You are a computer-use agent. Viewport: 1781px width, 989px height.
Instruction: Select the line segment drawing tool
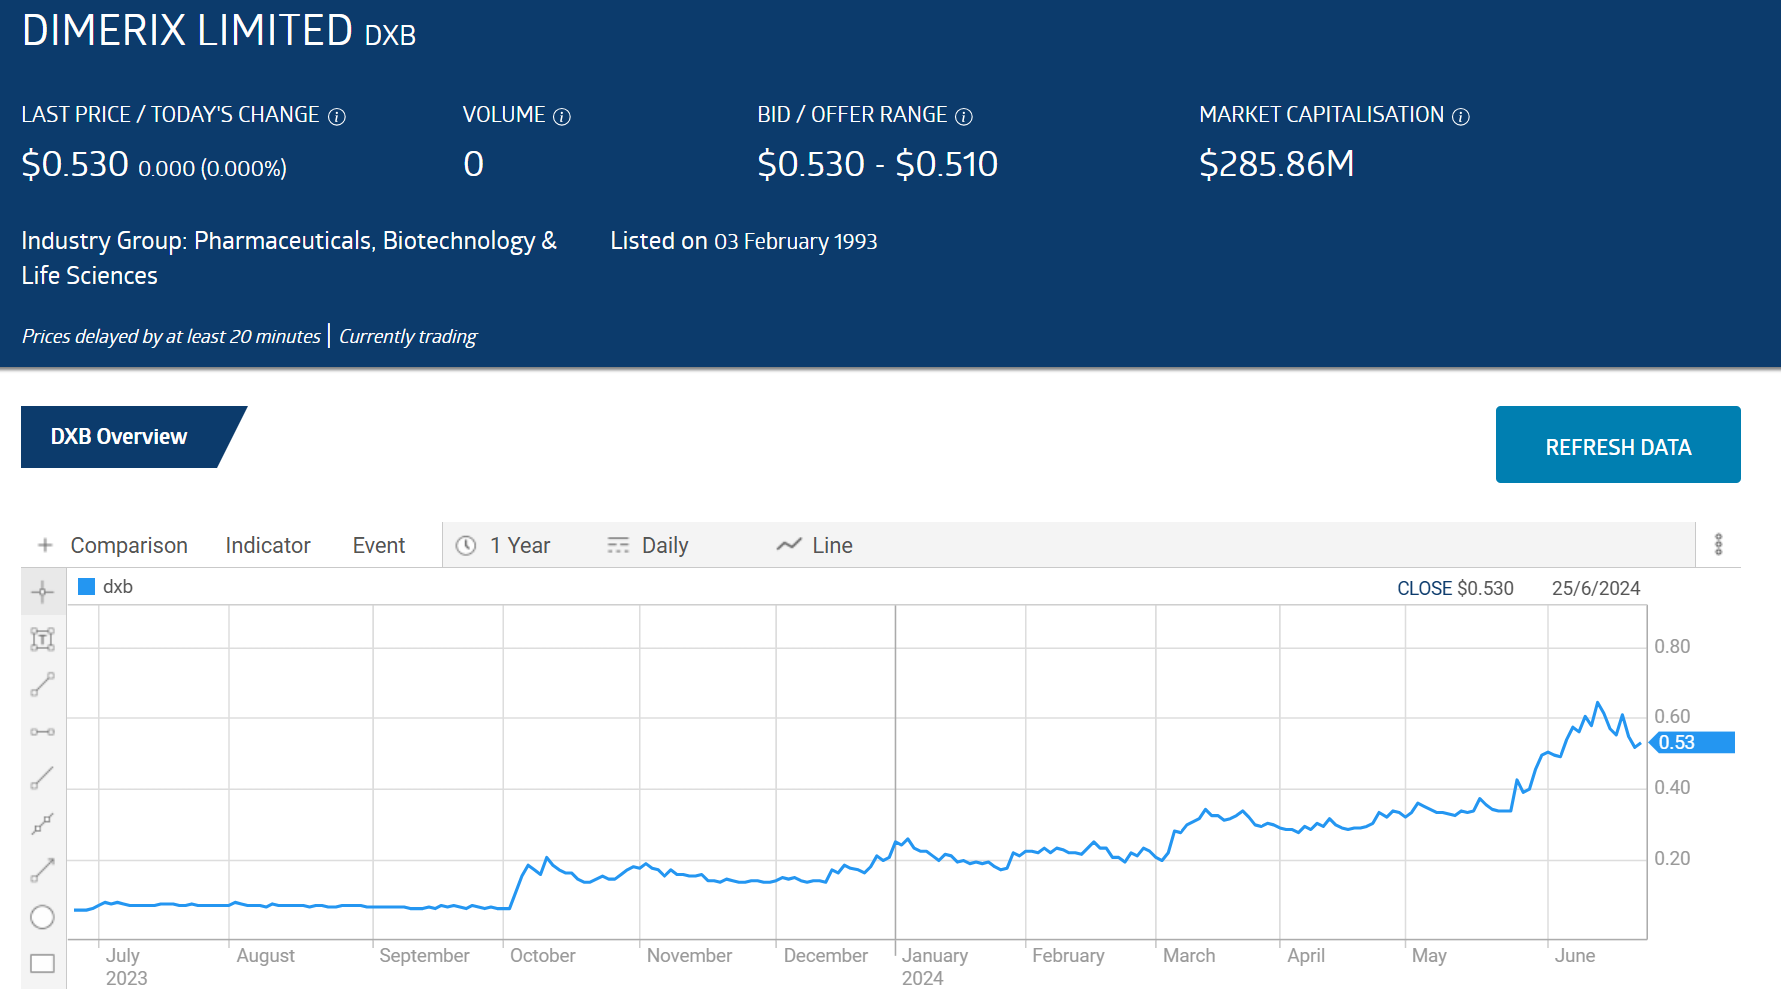pyautogui.click(x=42, y=685)
